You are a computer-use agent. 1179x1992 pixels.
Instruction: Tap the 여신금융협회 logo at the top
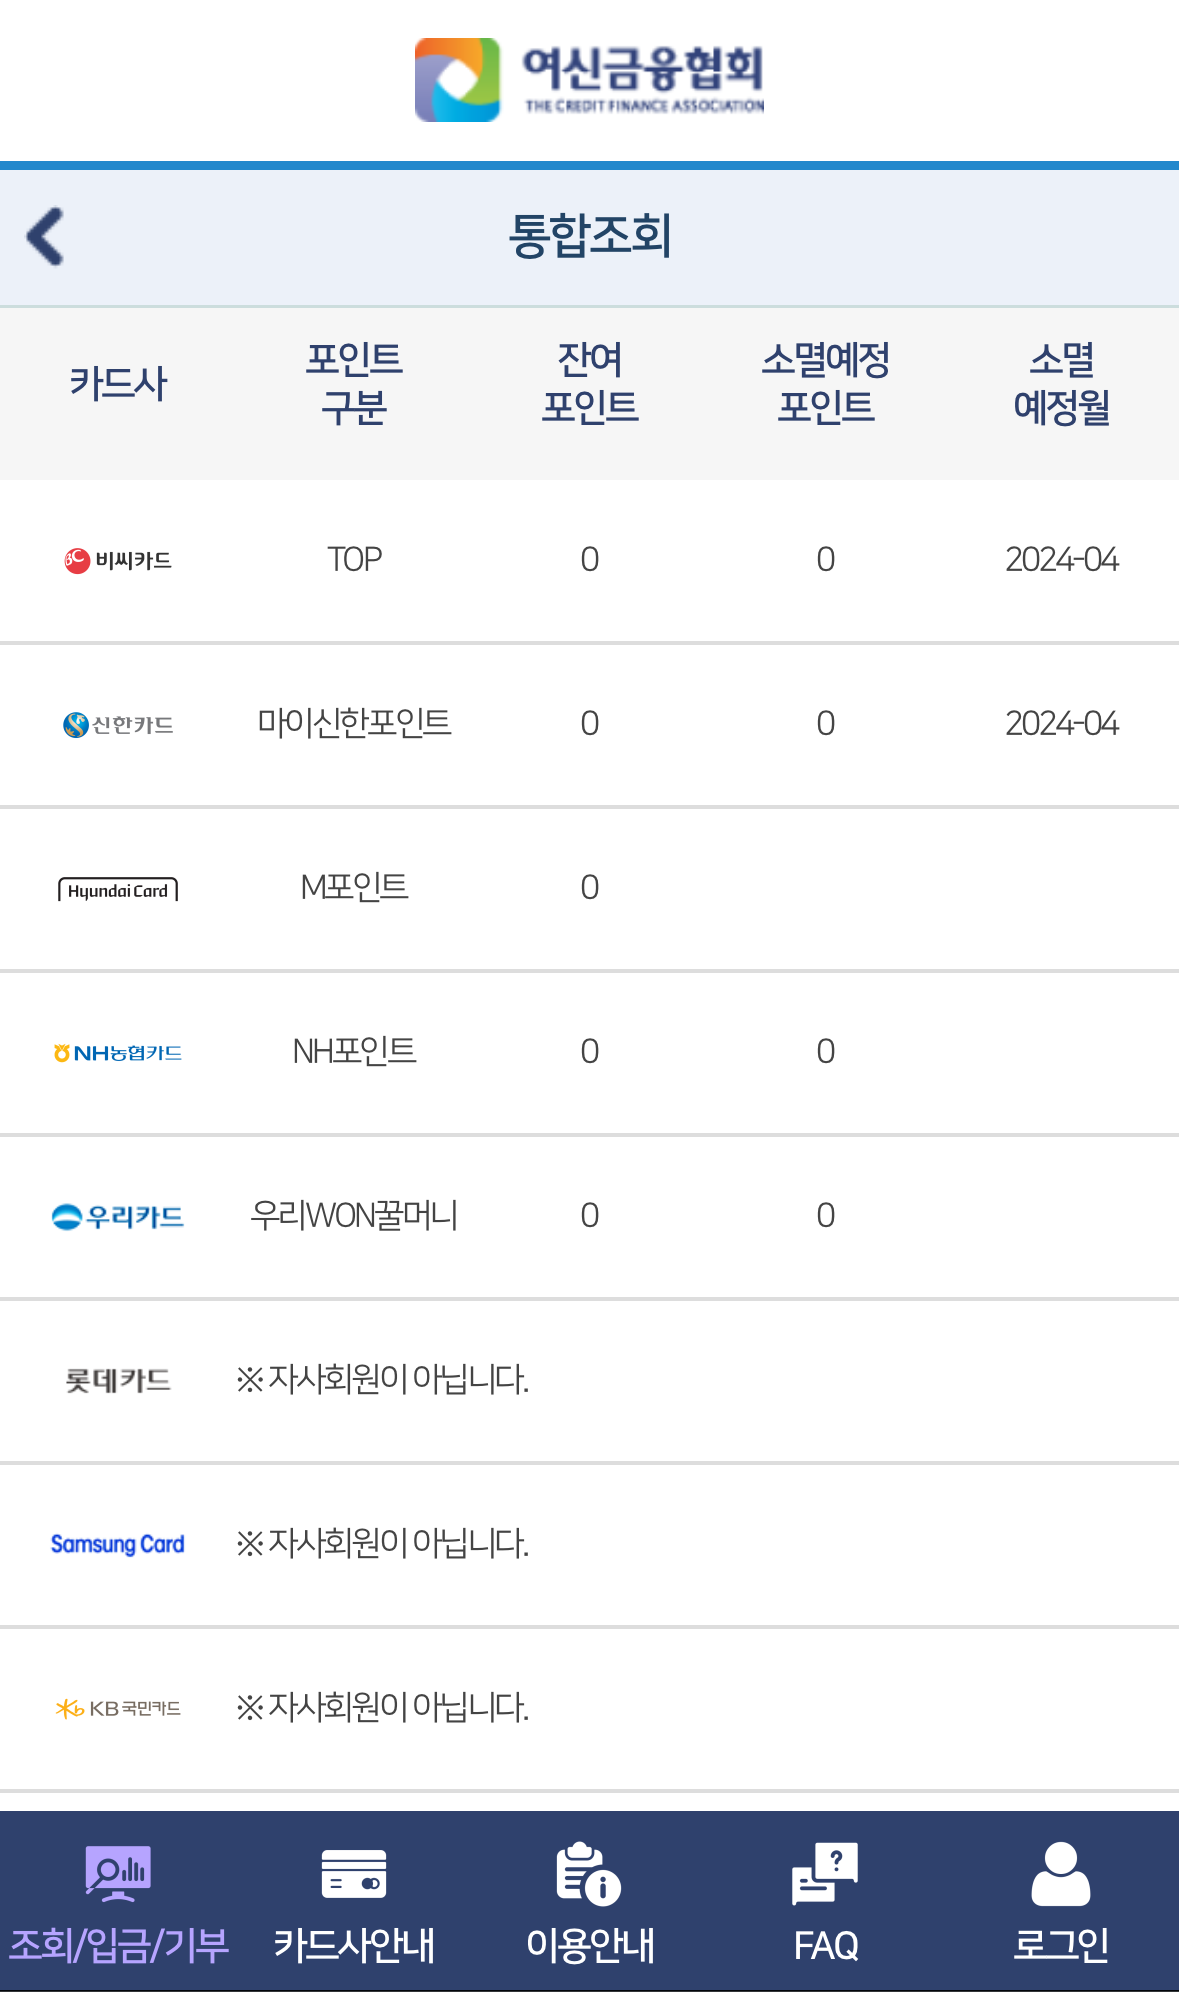590,80
